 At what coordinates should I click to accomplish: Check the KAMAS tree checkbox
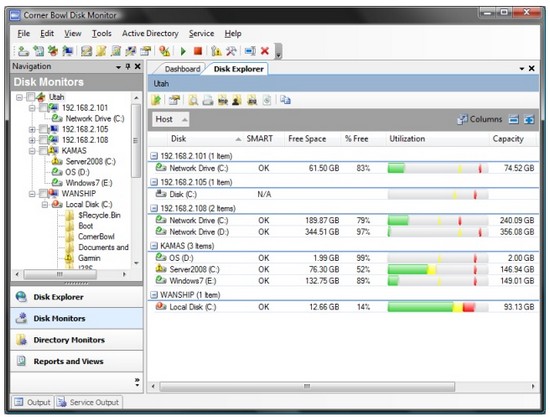tap(43, 151)
